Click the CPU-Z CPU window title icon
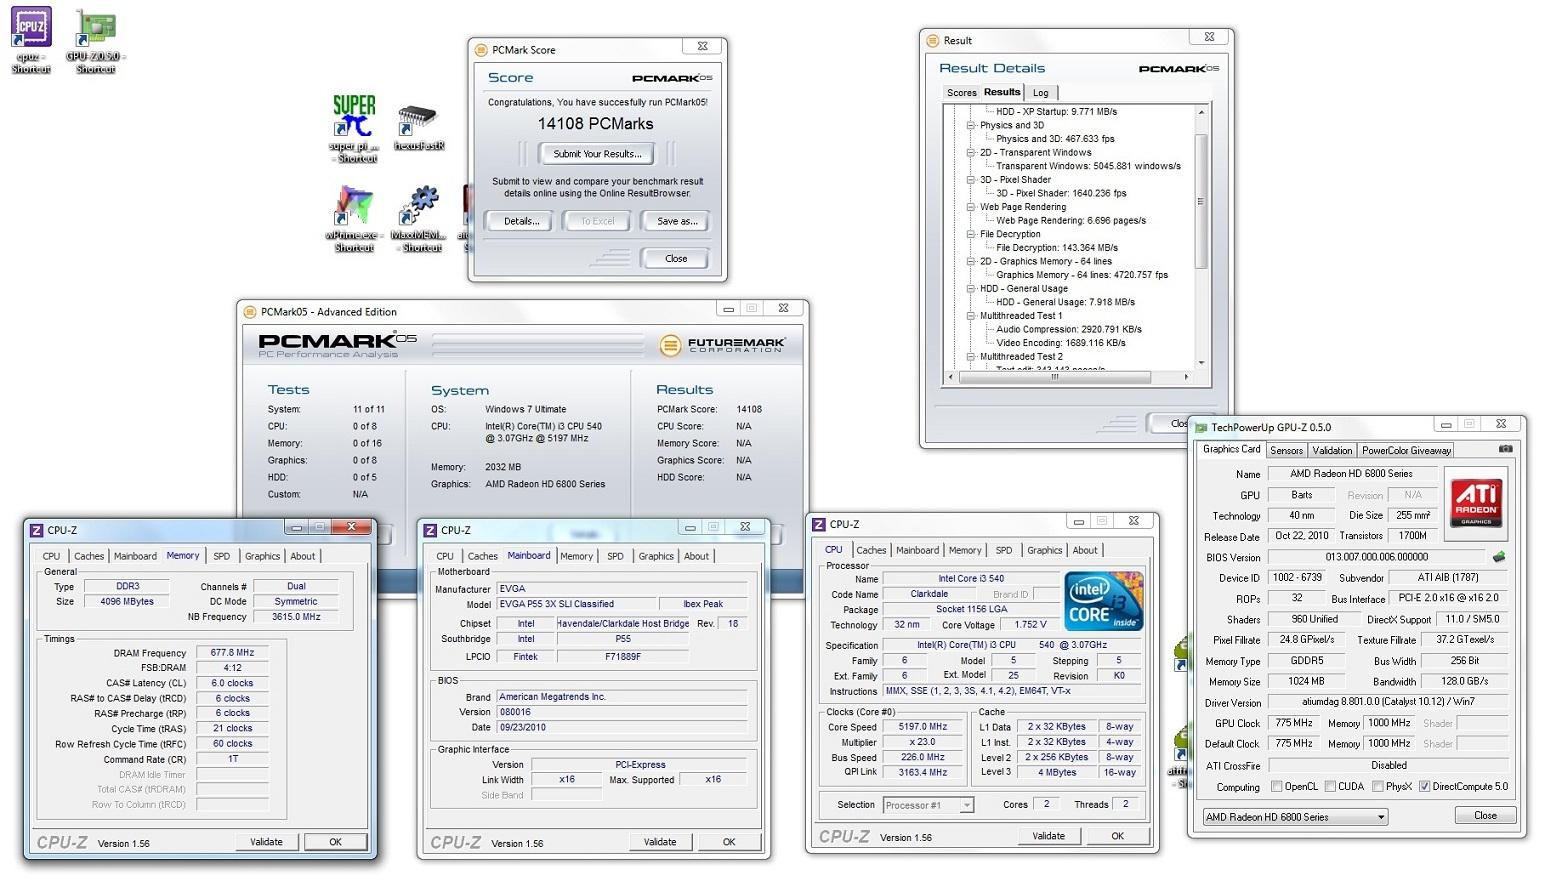Image resolution: width=1545 pixels, height=881 pixels. point(818,524)
